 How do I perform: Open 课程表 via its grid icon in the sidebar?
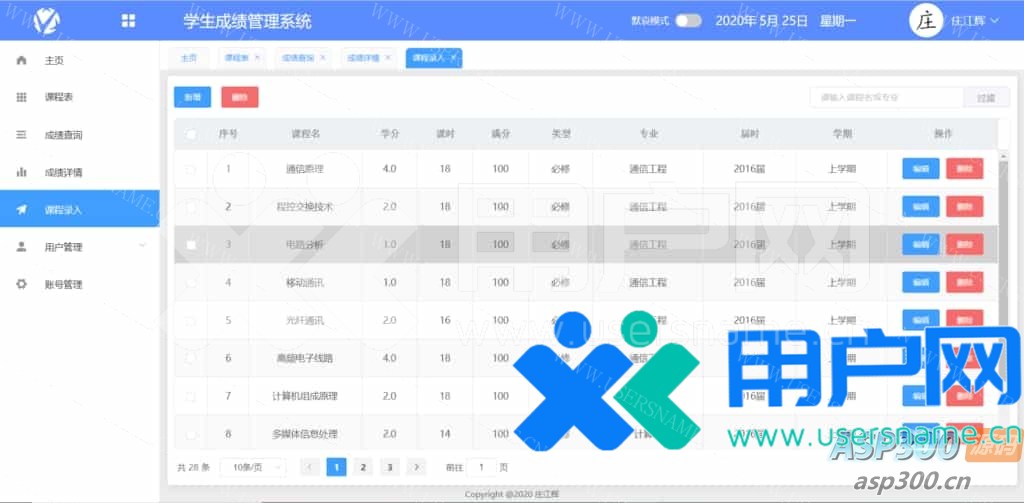[22, 97]
